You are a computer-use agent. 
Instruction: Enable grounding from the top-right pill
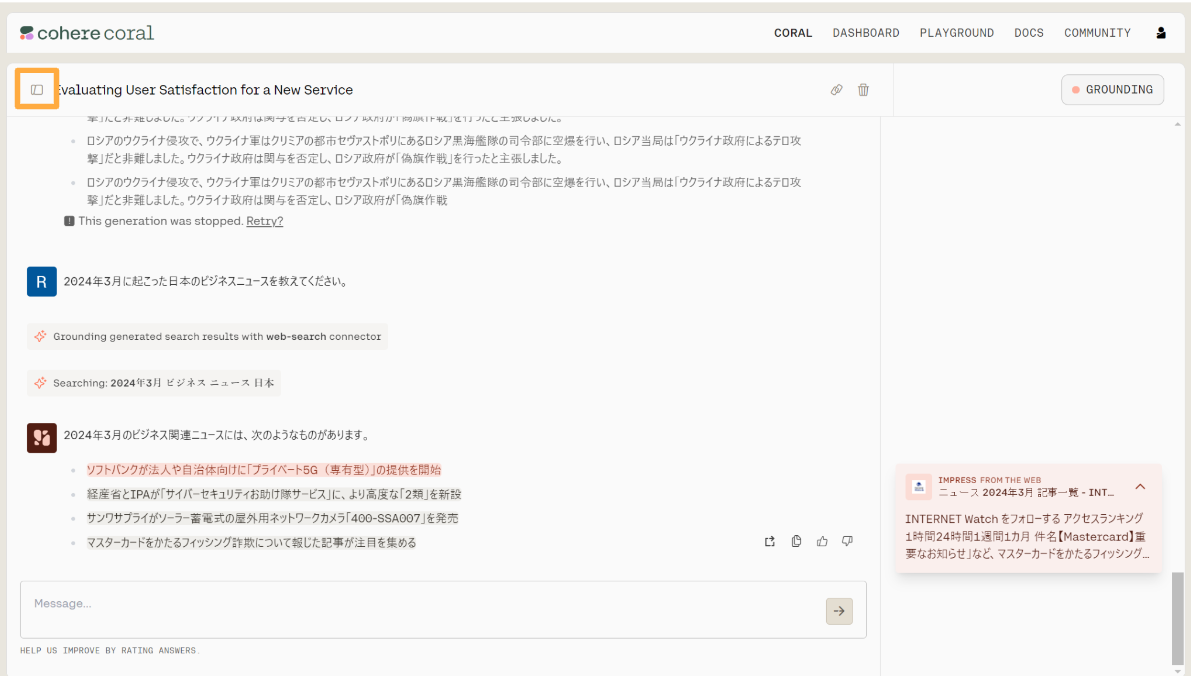pos(1112,89)
